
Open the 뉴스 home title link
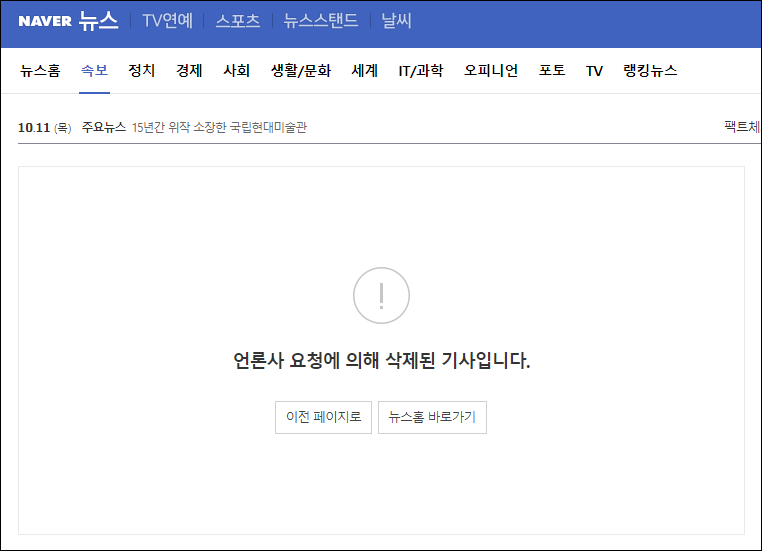98,21
